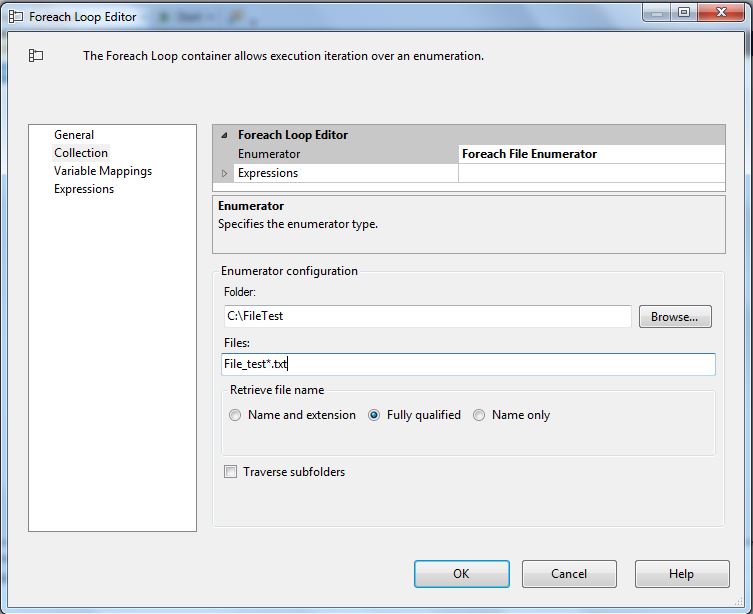Click the Foreach Loop Editor title bar icon

click(x=16, y=16)
